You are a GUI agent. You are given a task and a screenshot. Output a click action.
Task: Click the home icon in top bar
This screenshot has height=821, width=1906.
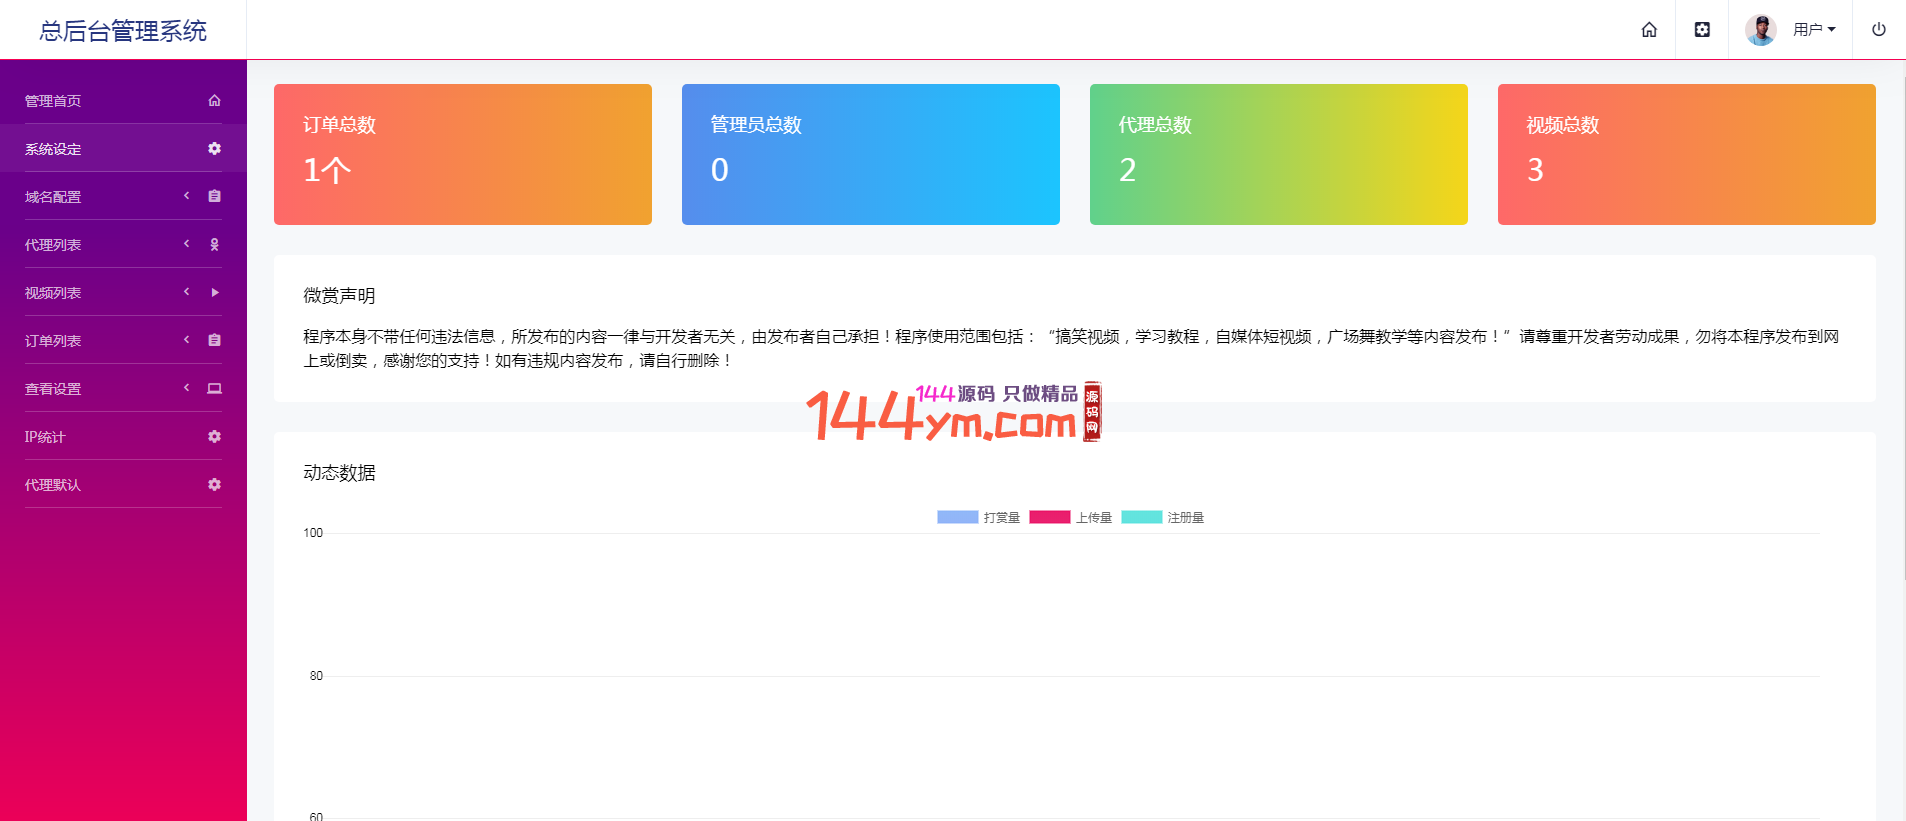click(1649, 30)
